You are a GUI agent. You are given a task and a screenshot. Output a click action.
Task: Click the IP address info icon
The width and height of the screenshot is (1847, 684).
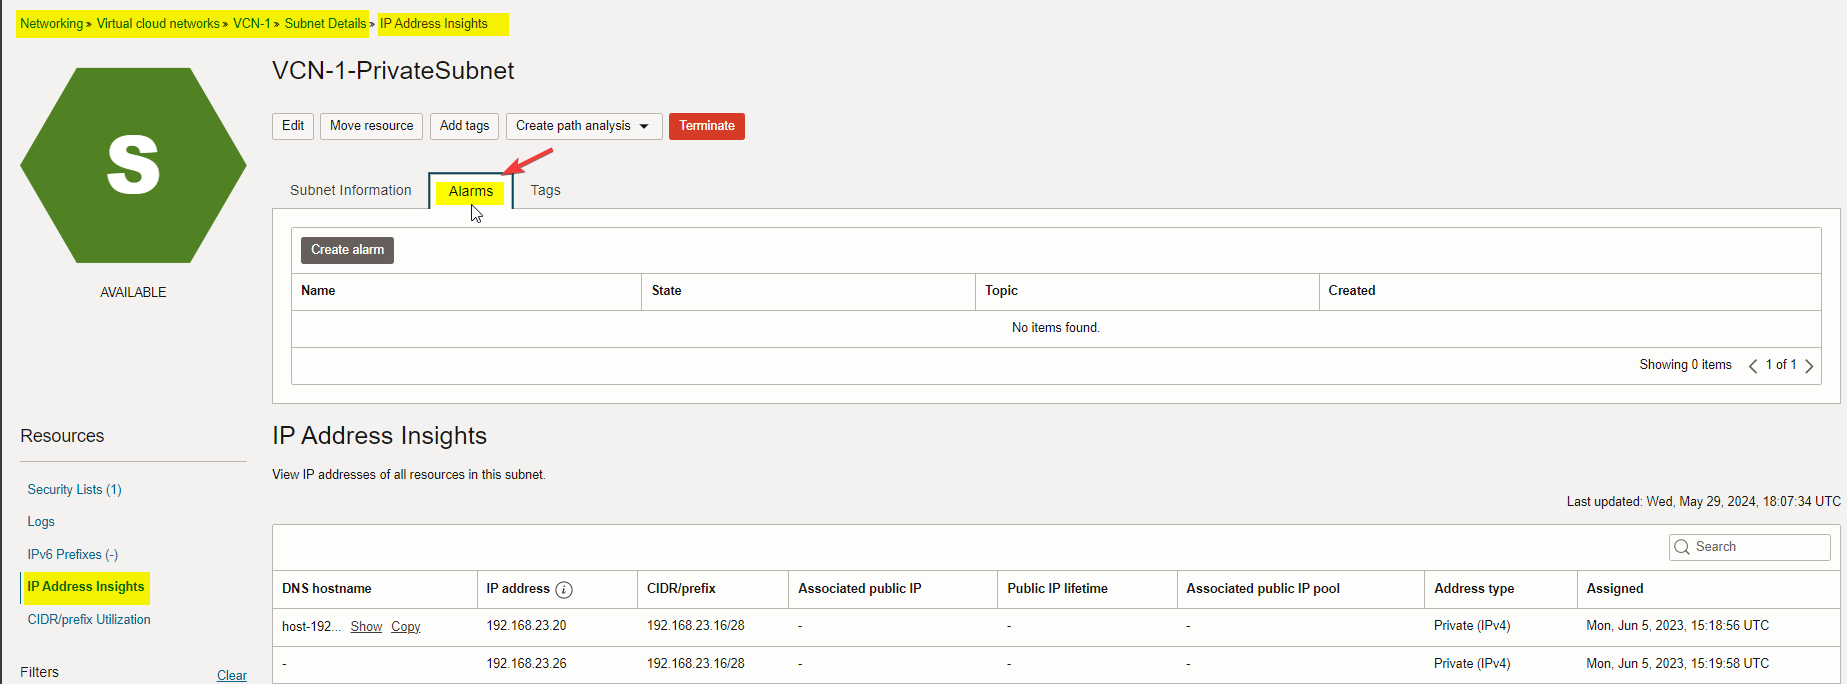tap(564, 590)
